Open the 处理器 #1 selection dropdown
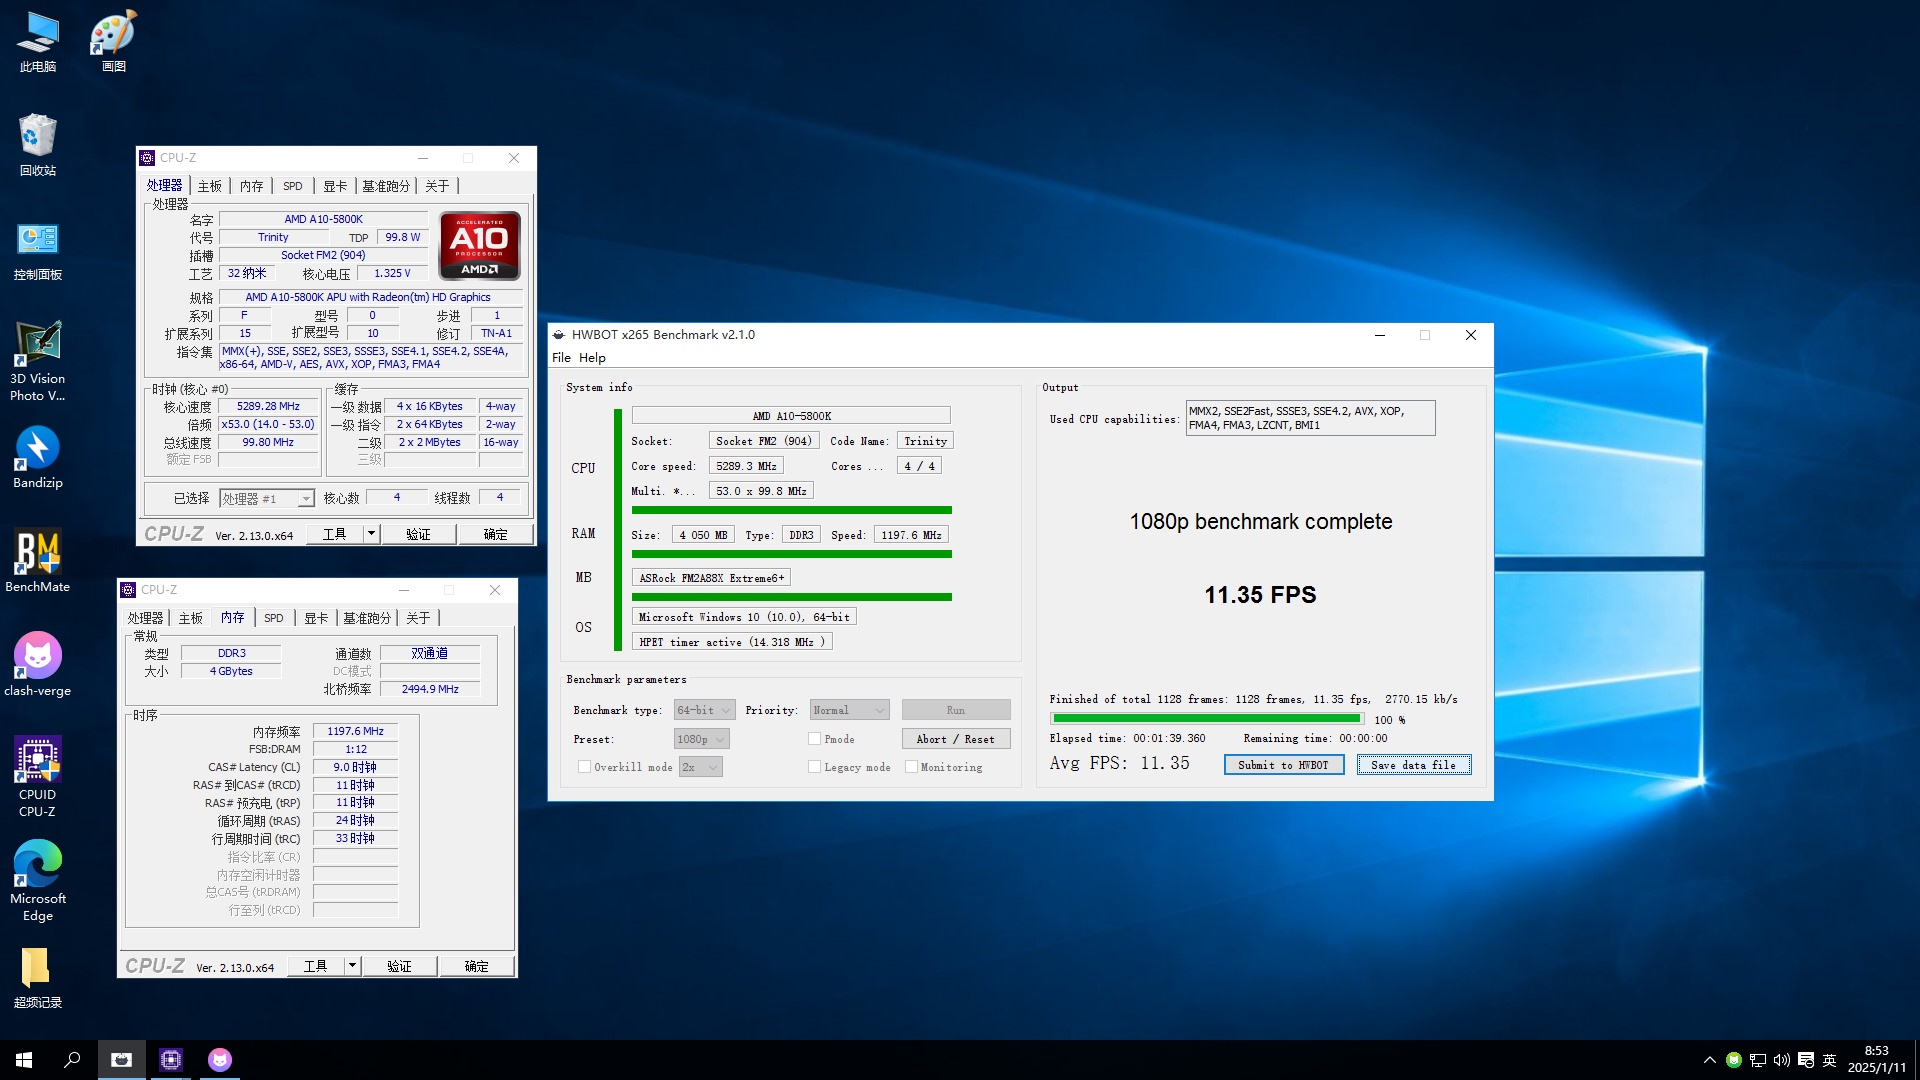This screenshot has height=1080, width=1920. [x=267, y=498]
